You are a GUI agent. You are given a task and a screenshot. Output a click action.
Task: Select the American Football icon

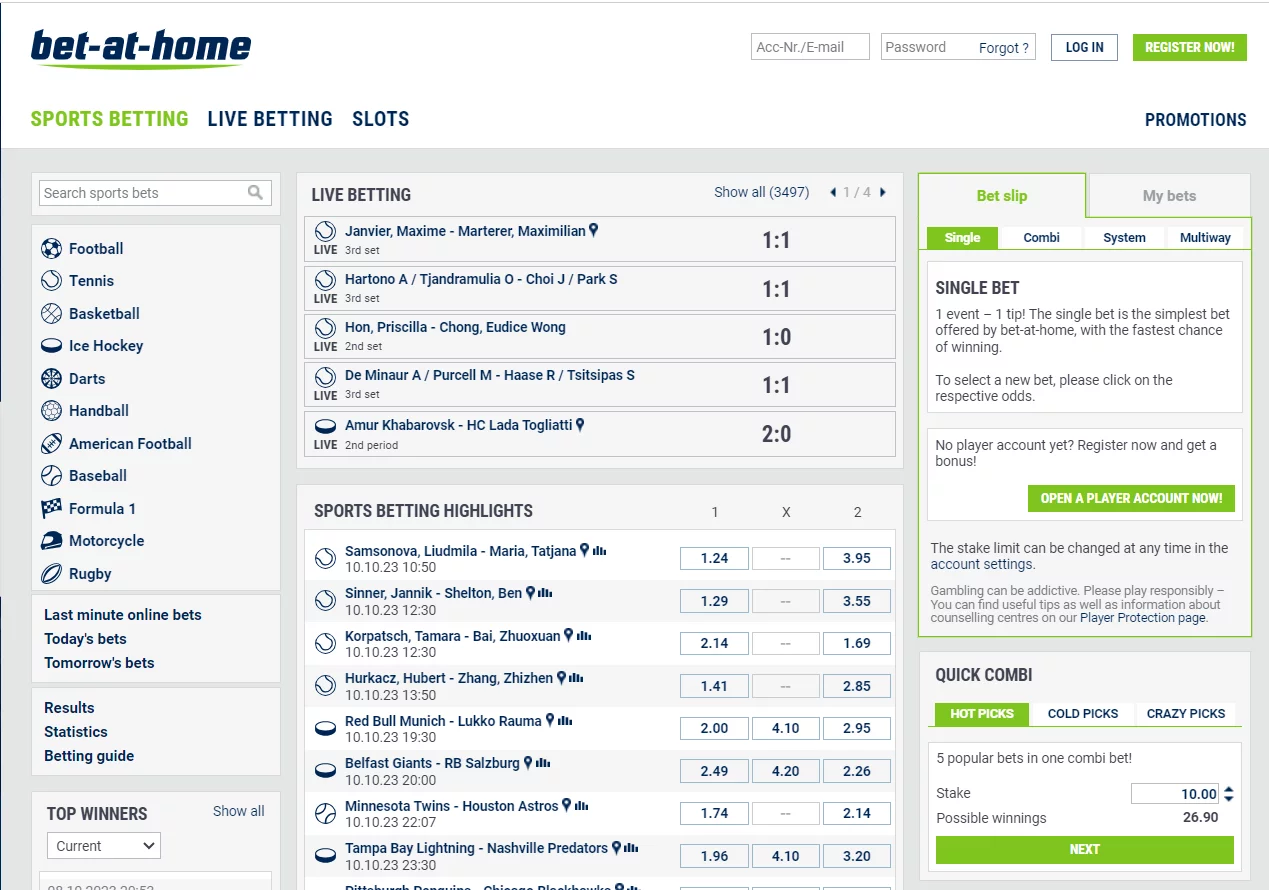pos(51,443)
